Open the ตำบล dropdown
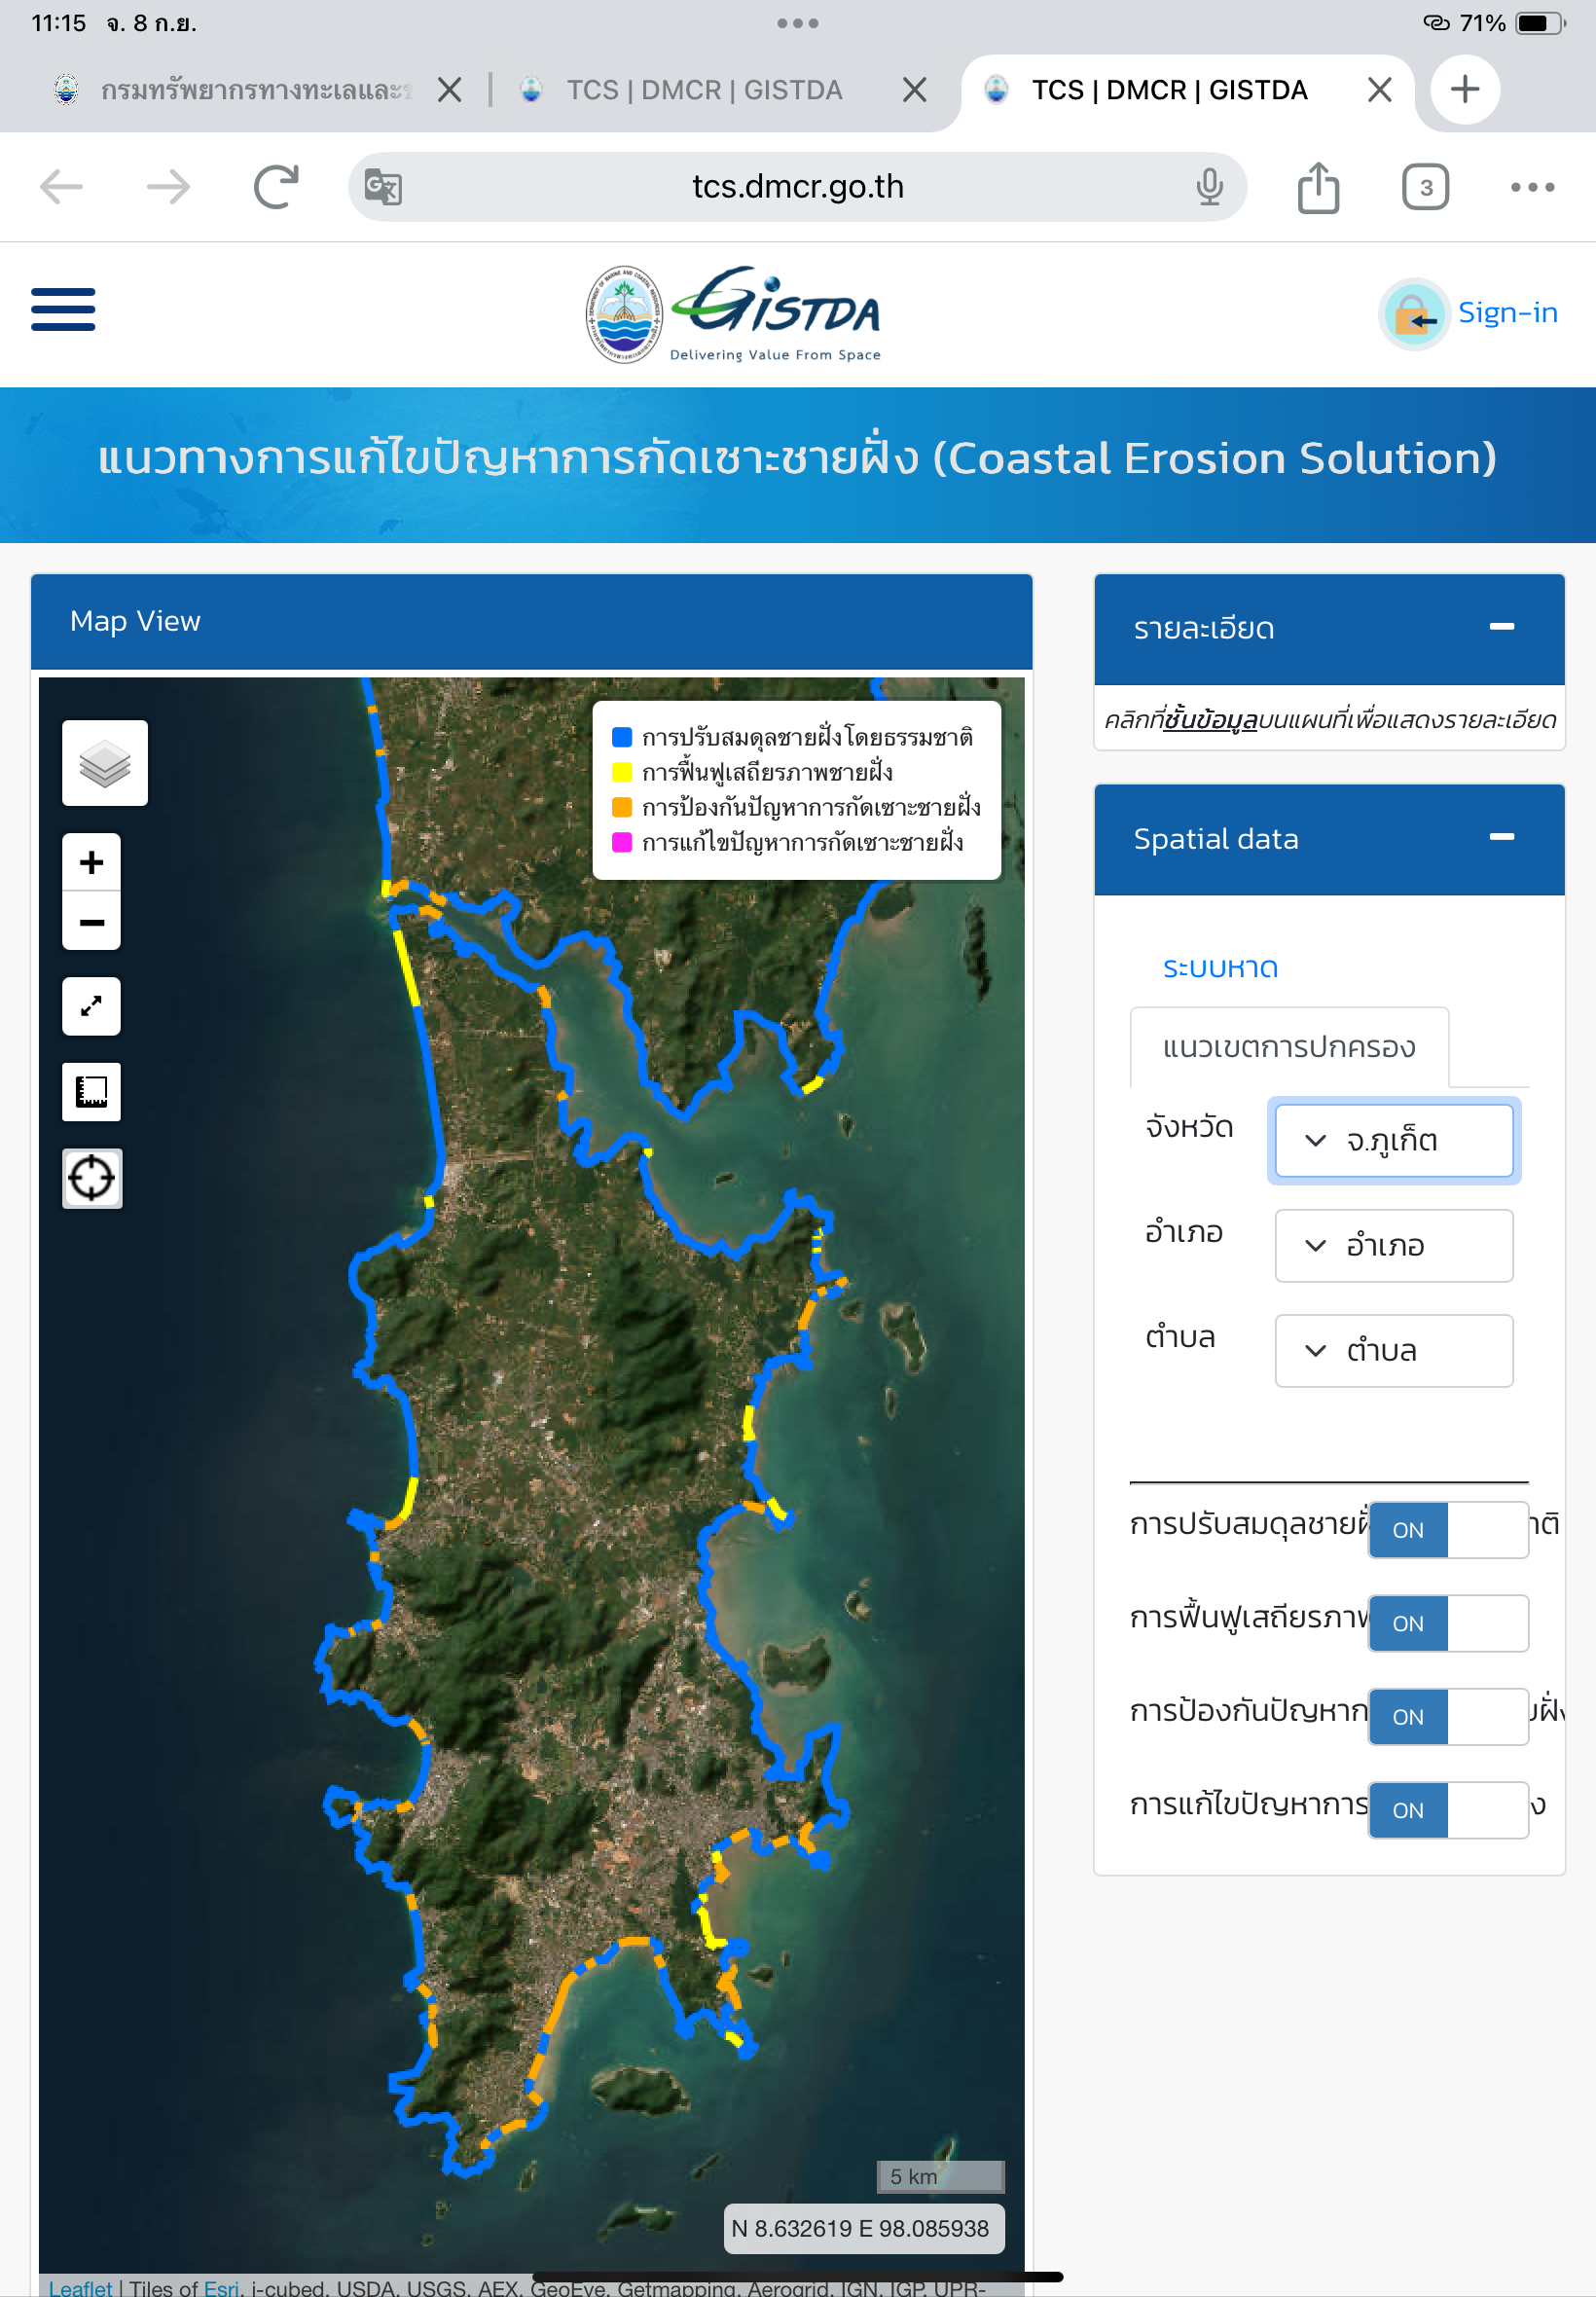 [1393, 1350]
